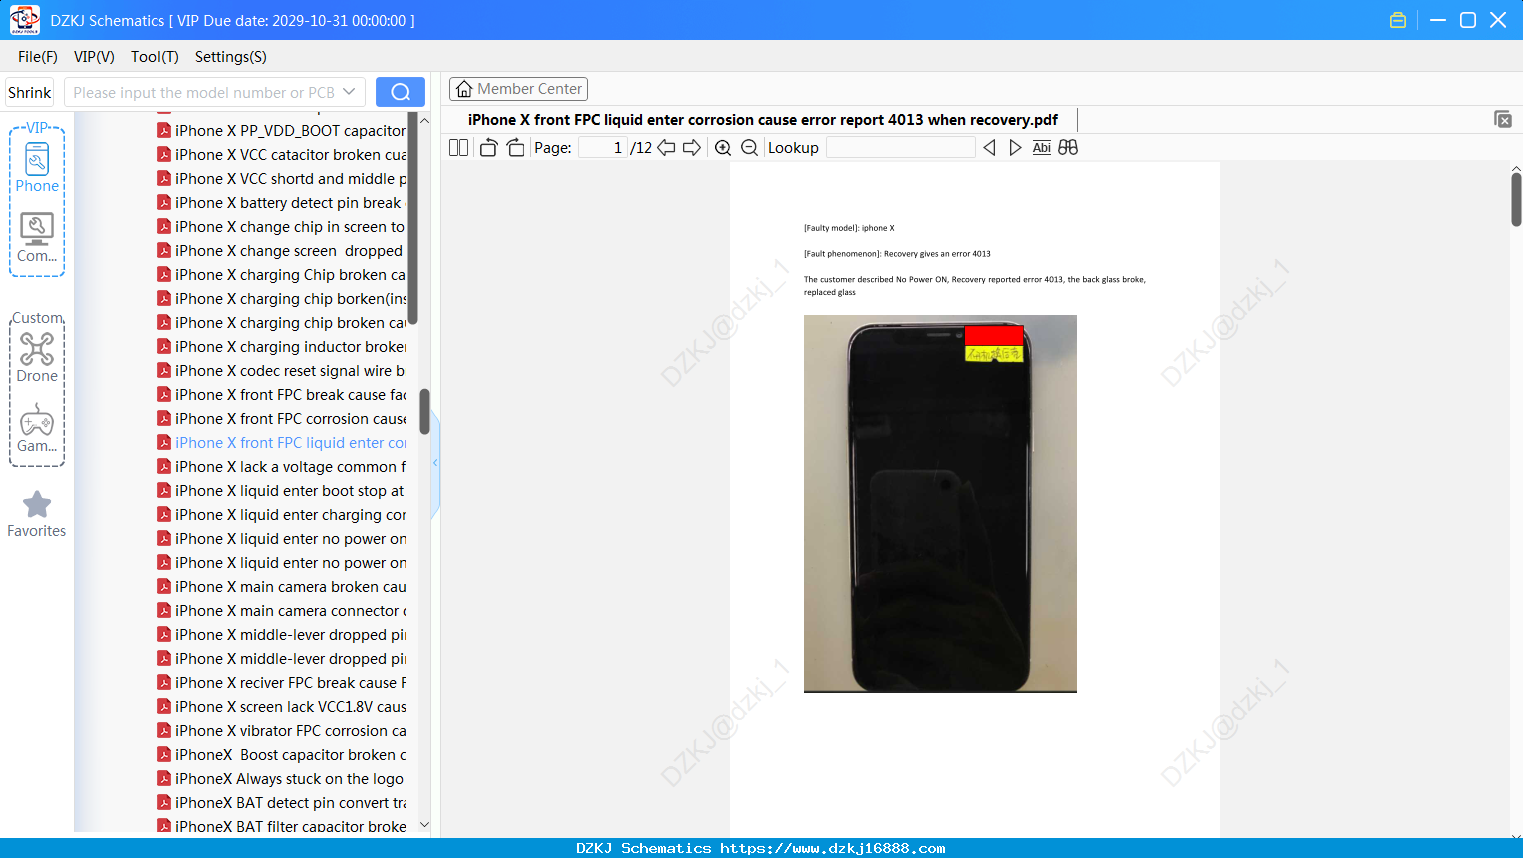The height and width of the screenshot is (858, 1523).
Task: Click the yellow toolbox icon in title bar
Action: point(1398,20)
